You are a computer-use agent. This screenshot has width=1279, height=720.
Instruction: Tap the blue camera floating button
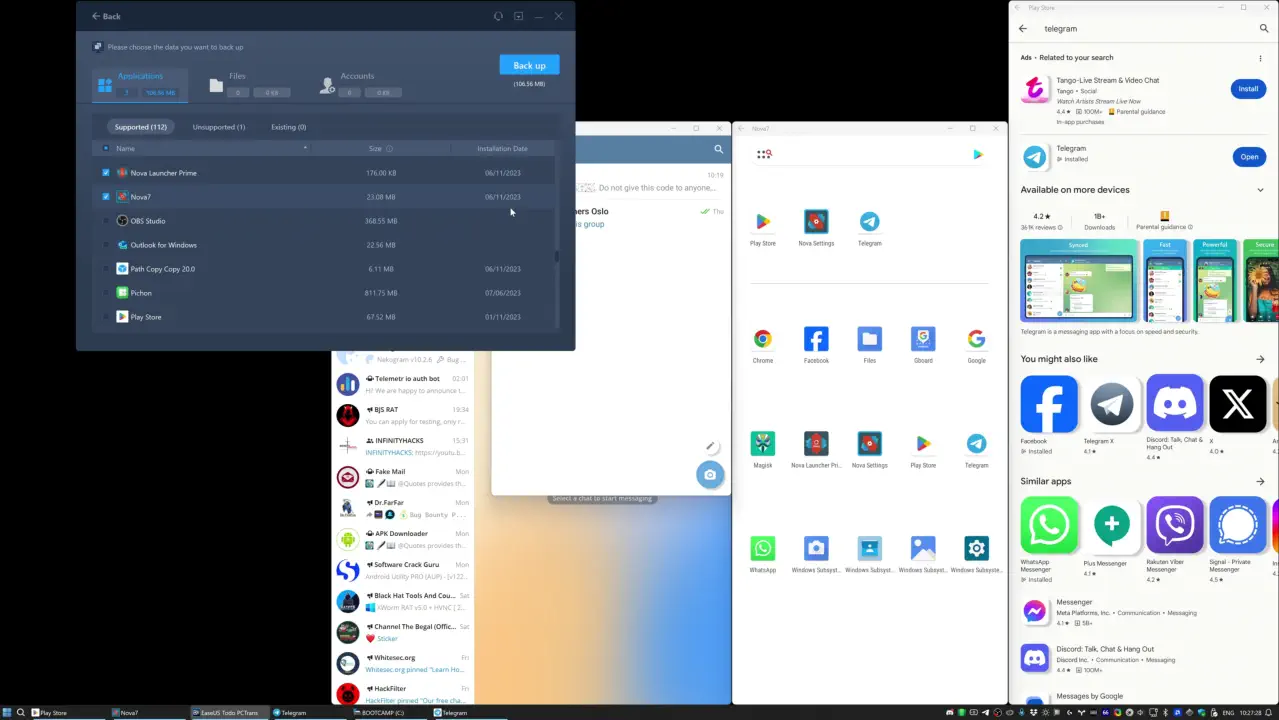(710, 475)
